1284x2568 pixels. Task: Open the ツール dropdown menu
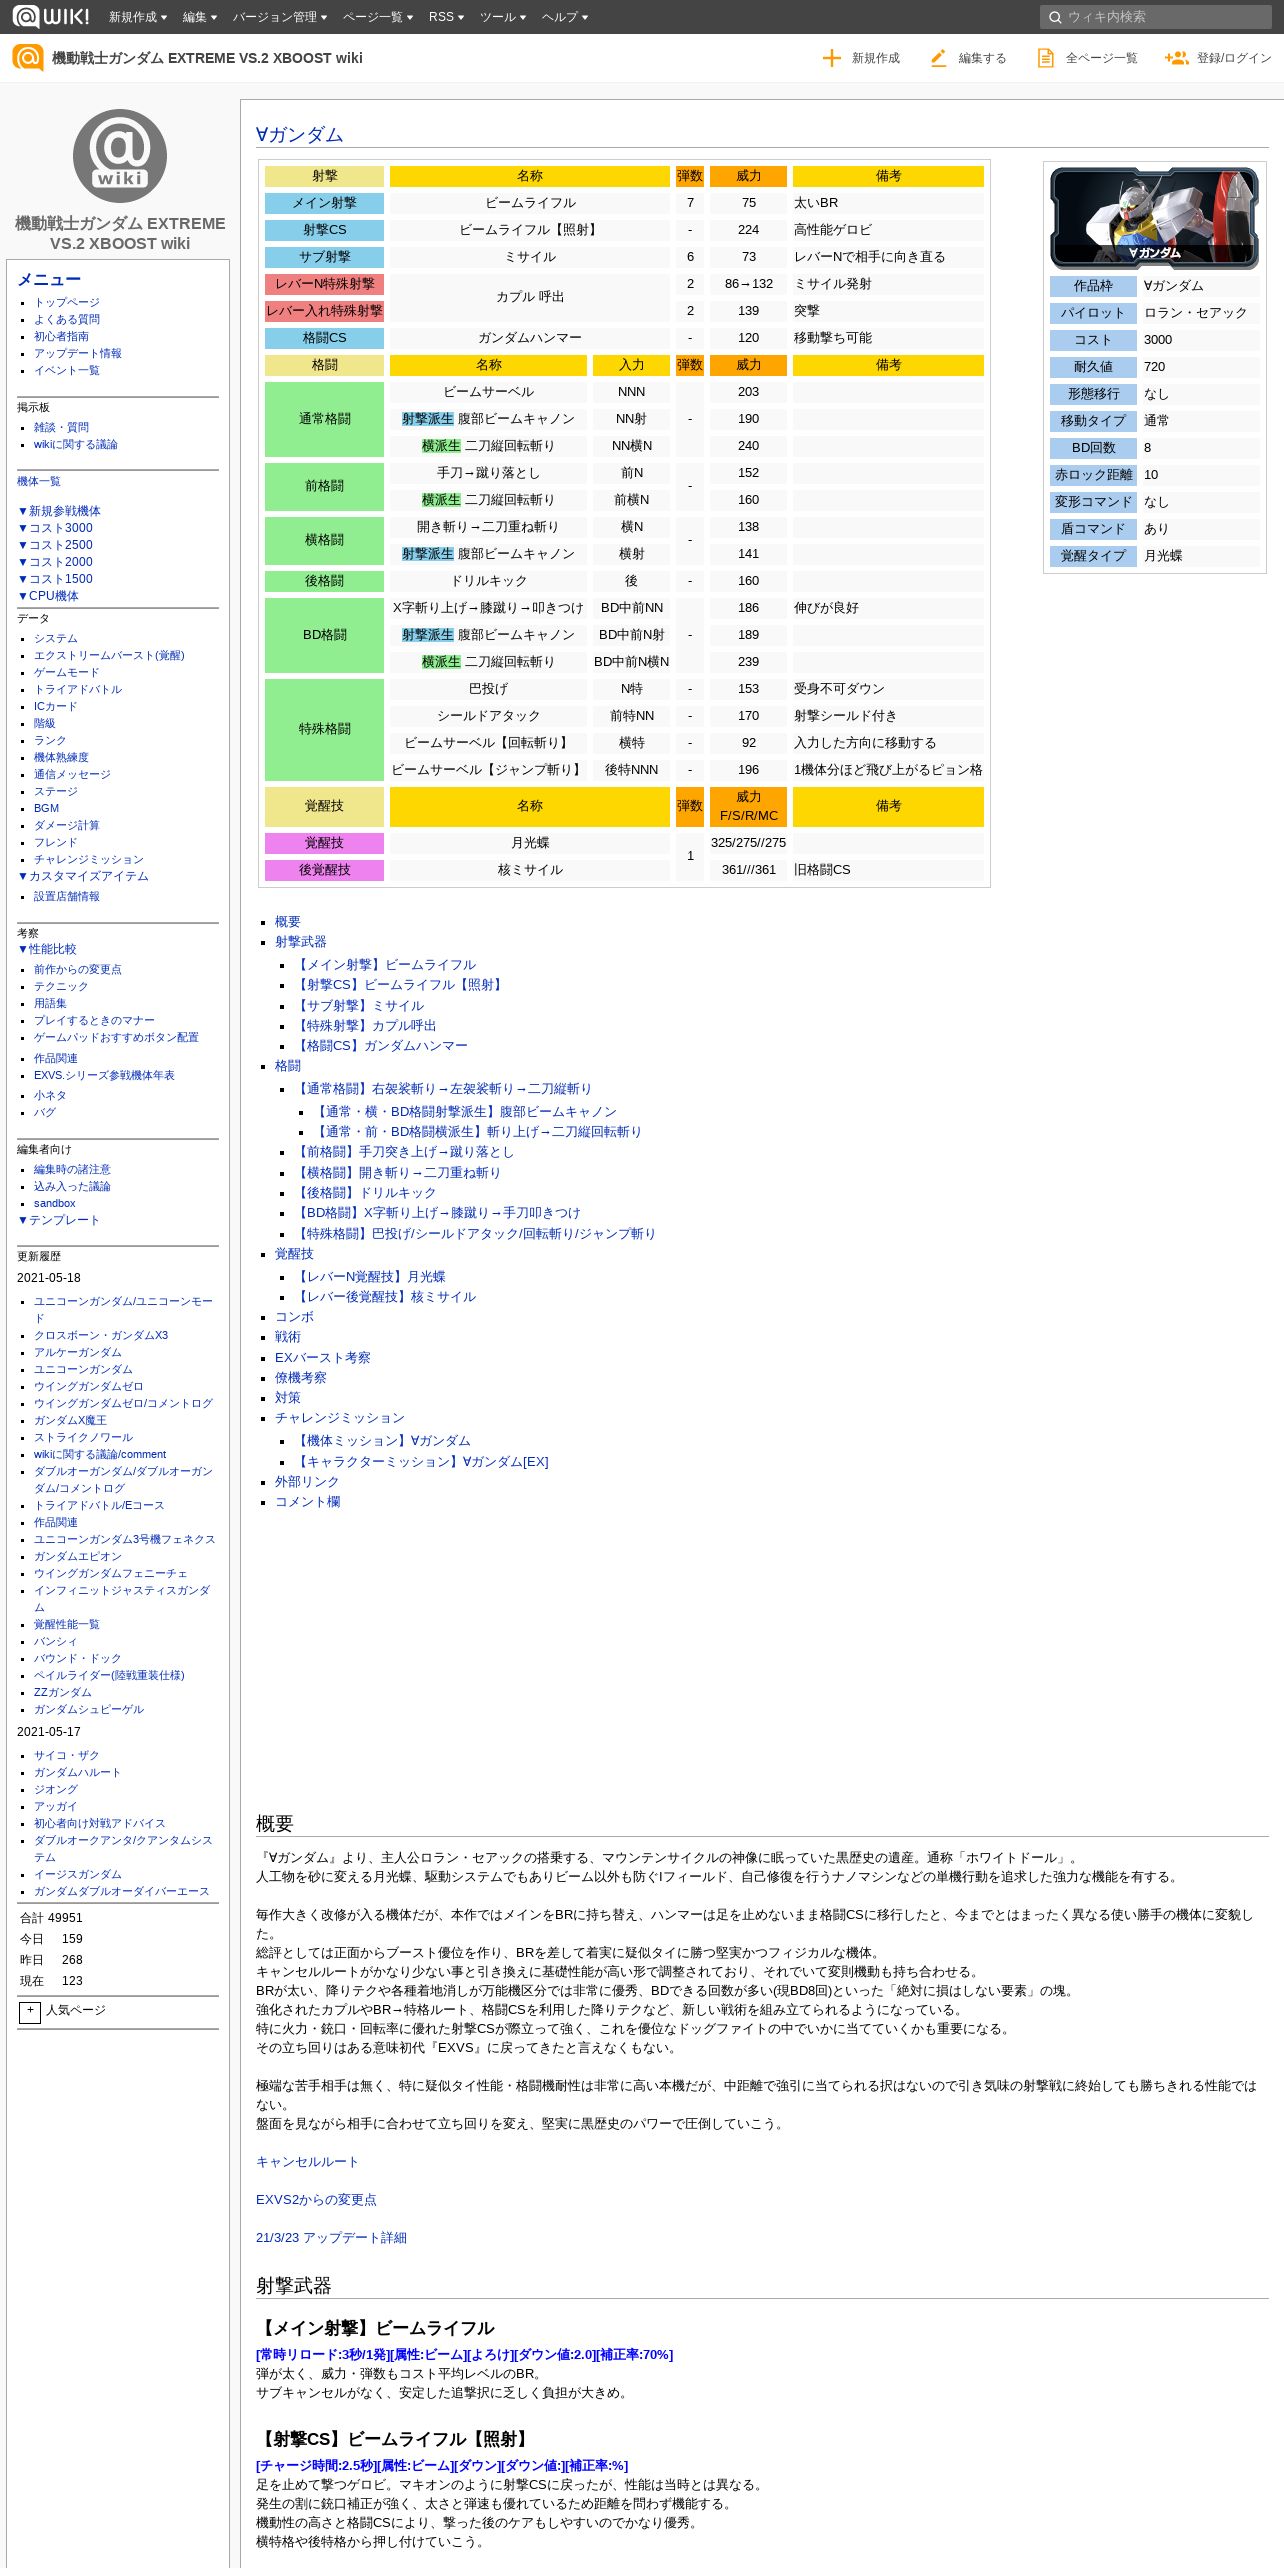pos(503,17)
